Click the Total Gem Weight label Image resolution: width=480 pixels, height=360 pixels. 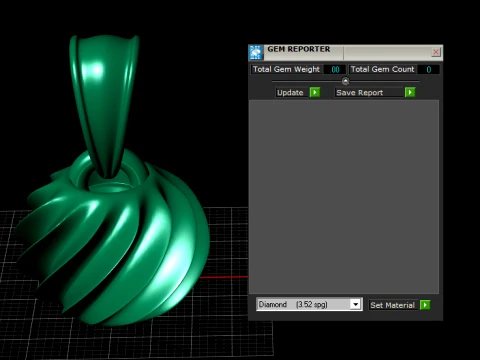pyautogui.click(x=286, y=69)
